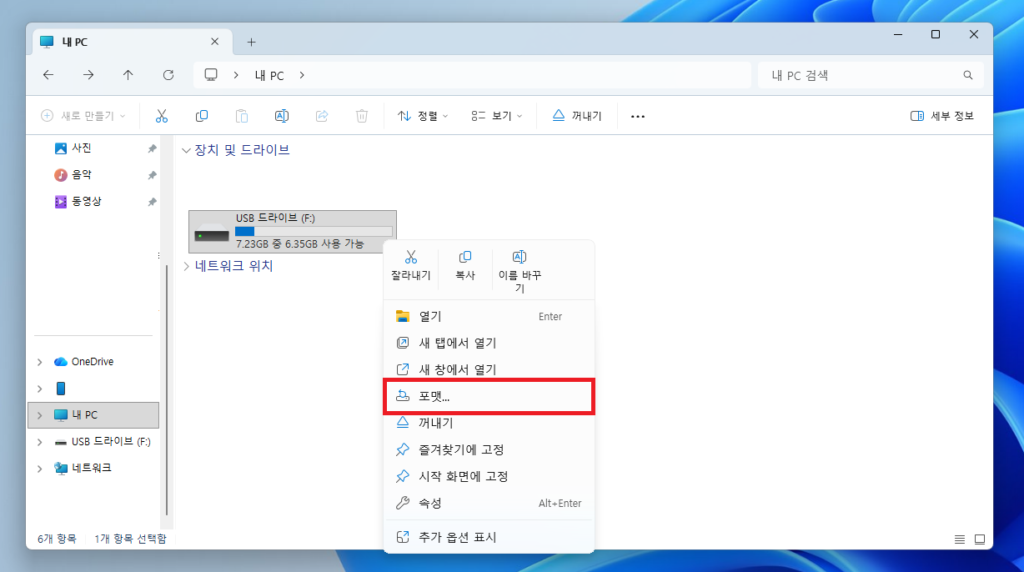1024x572 pixels.
Task: Toggle the 세부 정보 details pane
Action: pos(941,116)
